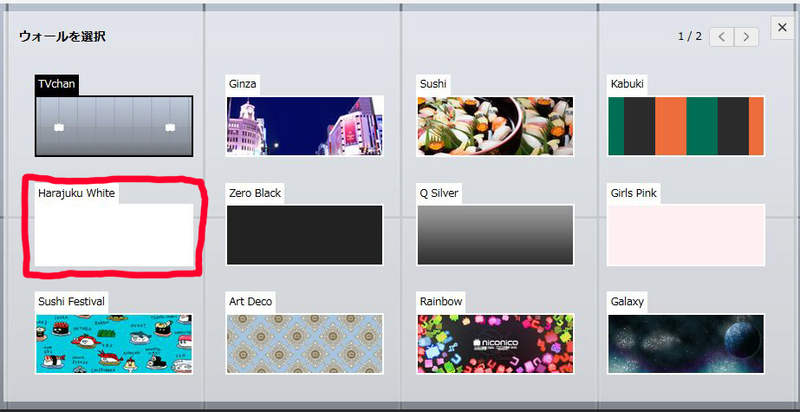Select the TVchan wall thumbnail

click(114, 126)
